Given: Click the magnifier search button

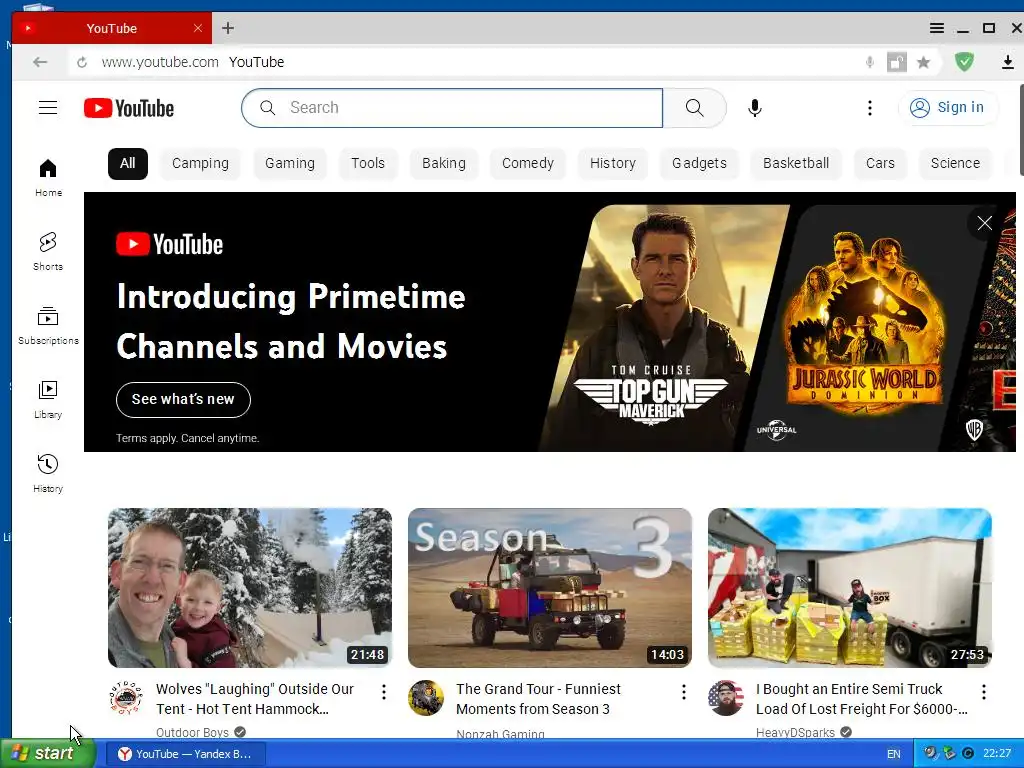Looking at the screenshot, I should (695, 108).
